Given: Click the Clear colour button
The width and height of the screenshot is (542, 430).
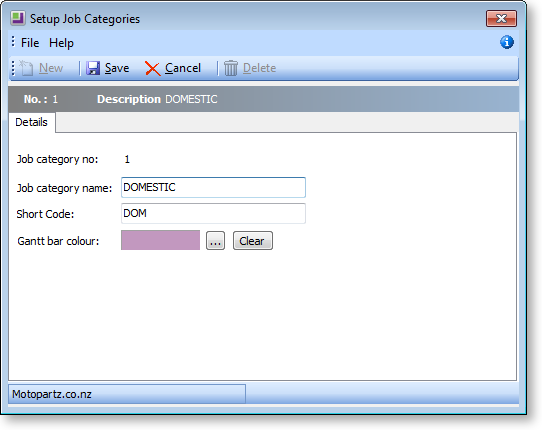Looking at the screenshot, I should coord(253,241).
